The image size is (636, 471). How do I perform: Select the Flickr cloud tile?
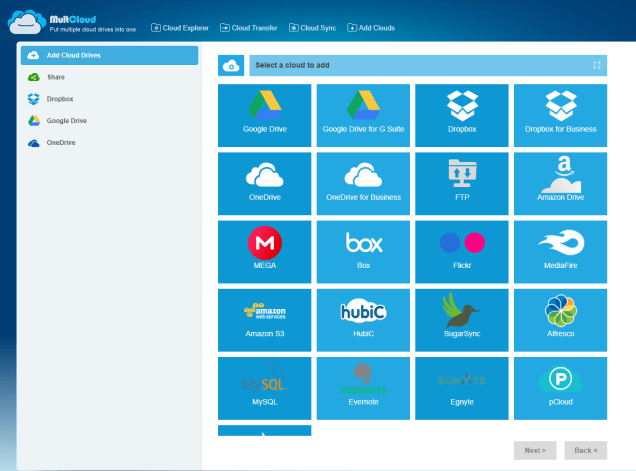(461, 250)
